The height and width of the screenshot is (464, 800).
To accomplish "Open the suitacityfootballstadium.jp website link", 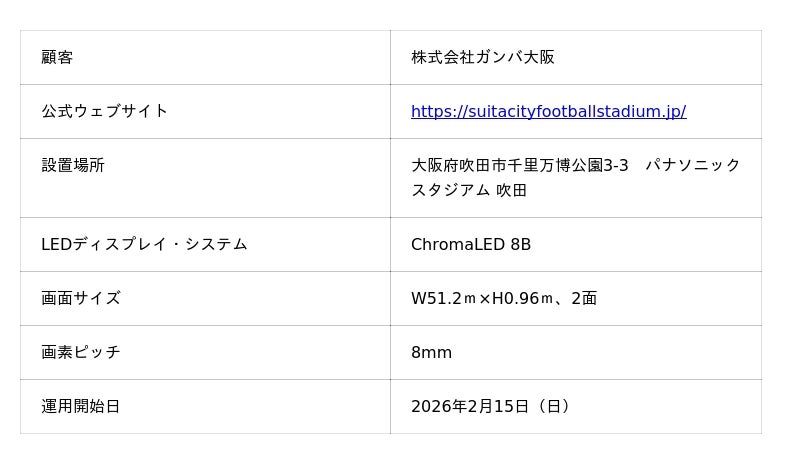I will click(548, 111).
